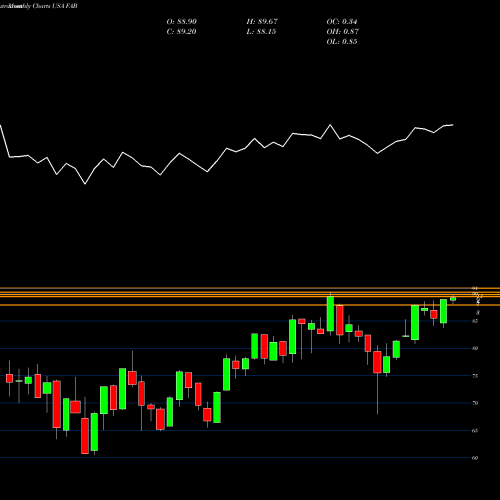Screen dimensions: 500x500
Task: Click the 75 price axis label
Action: click(x=475, y=376)
